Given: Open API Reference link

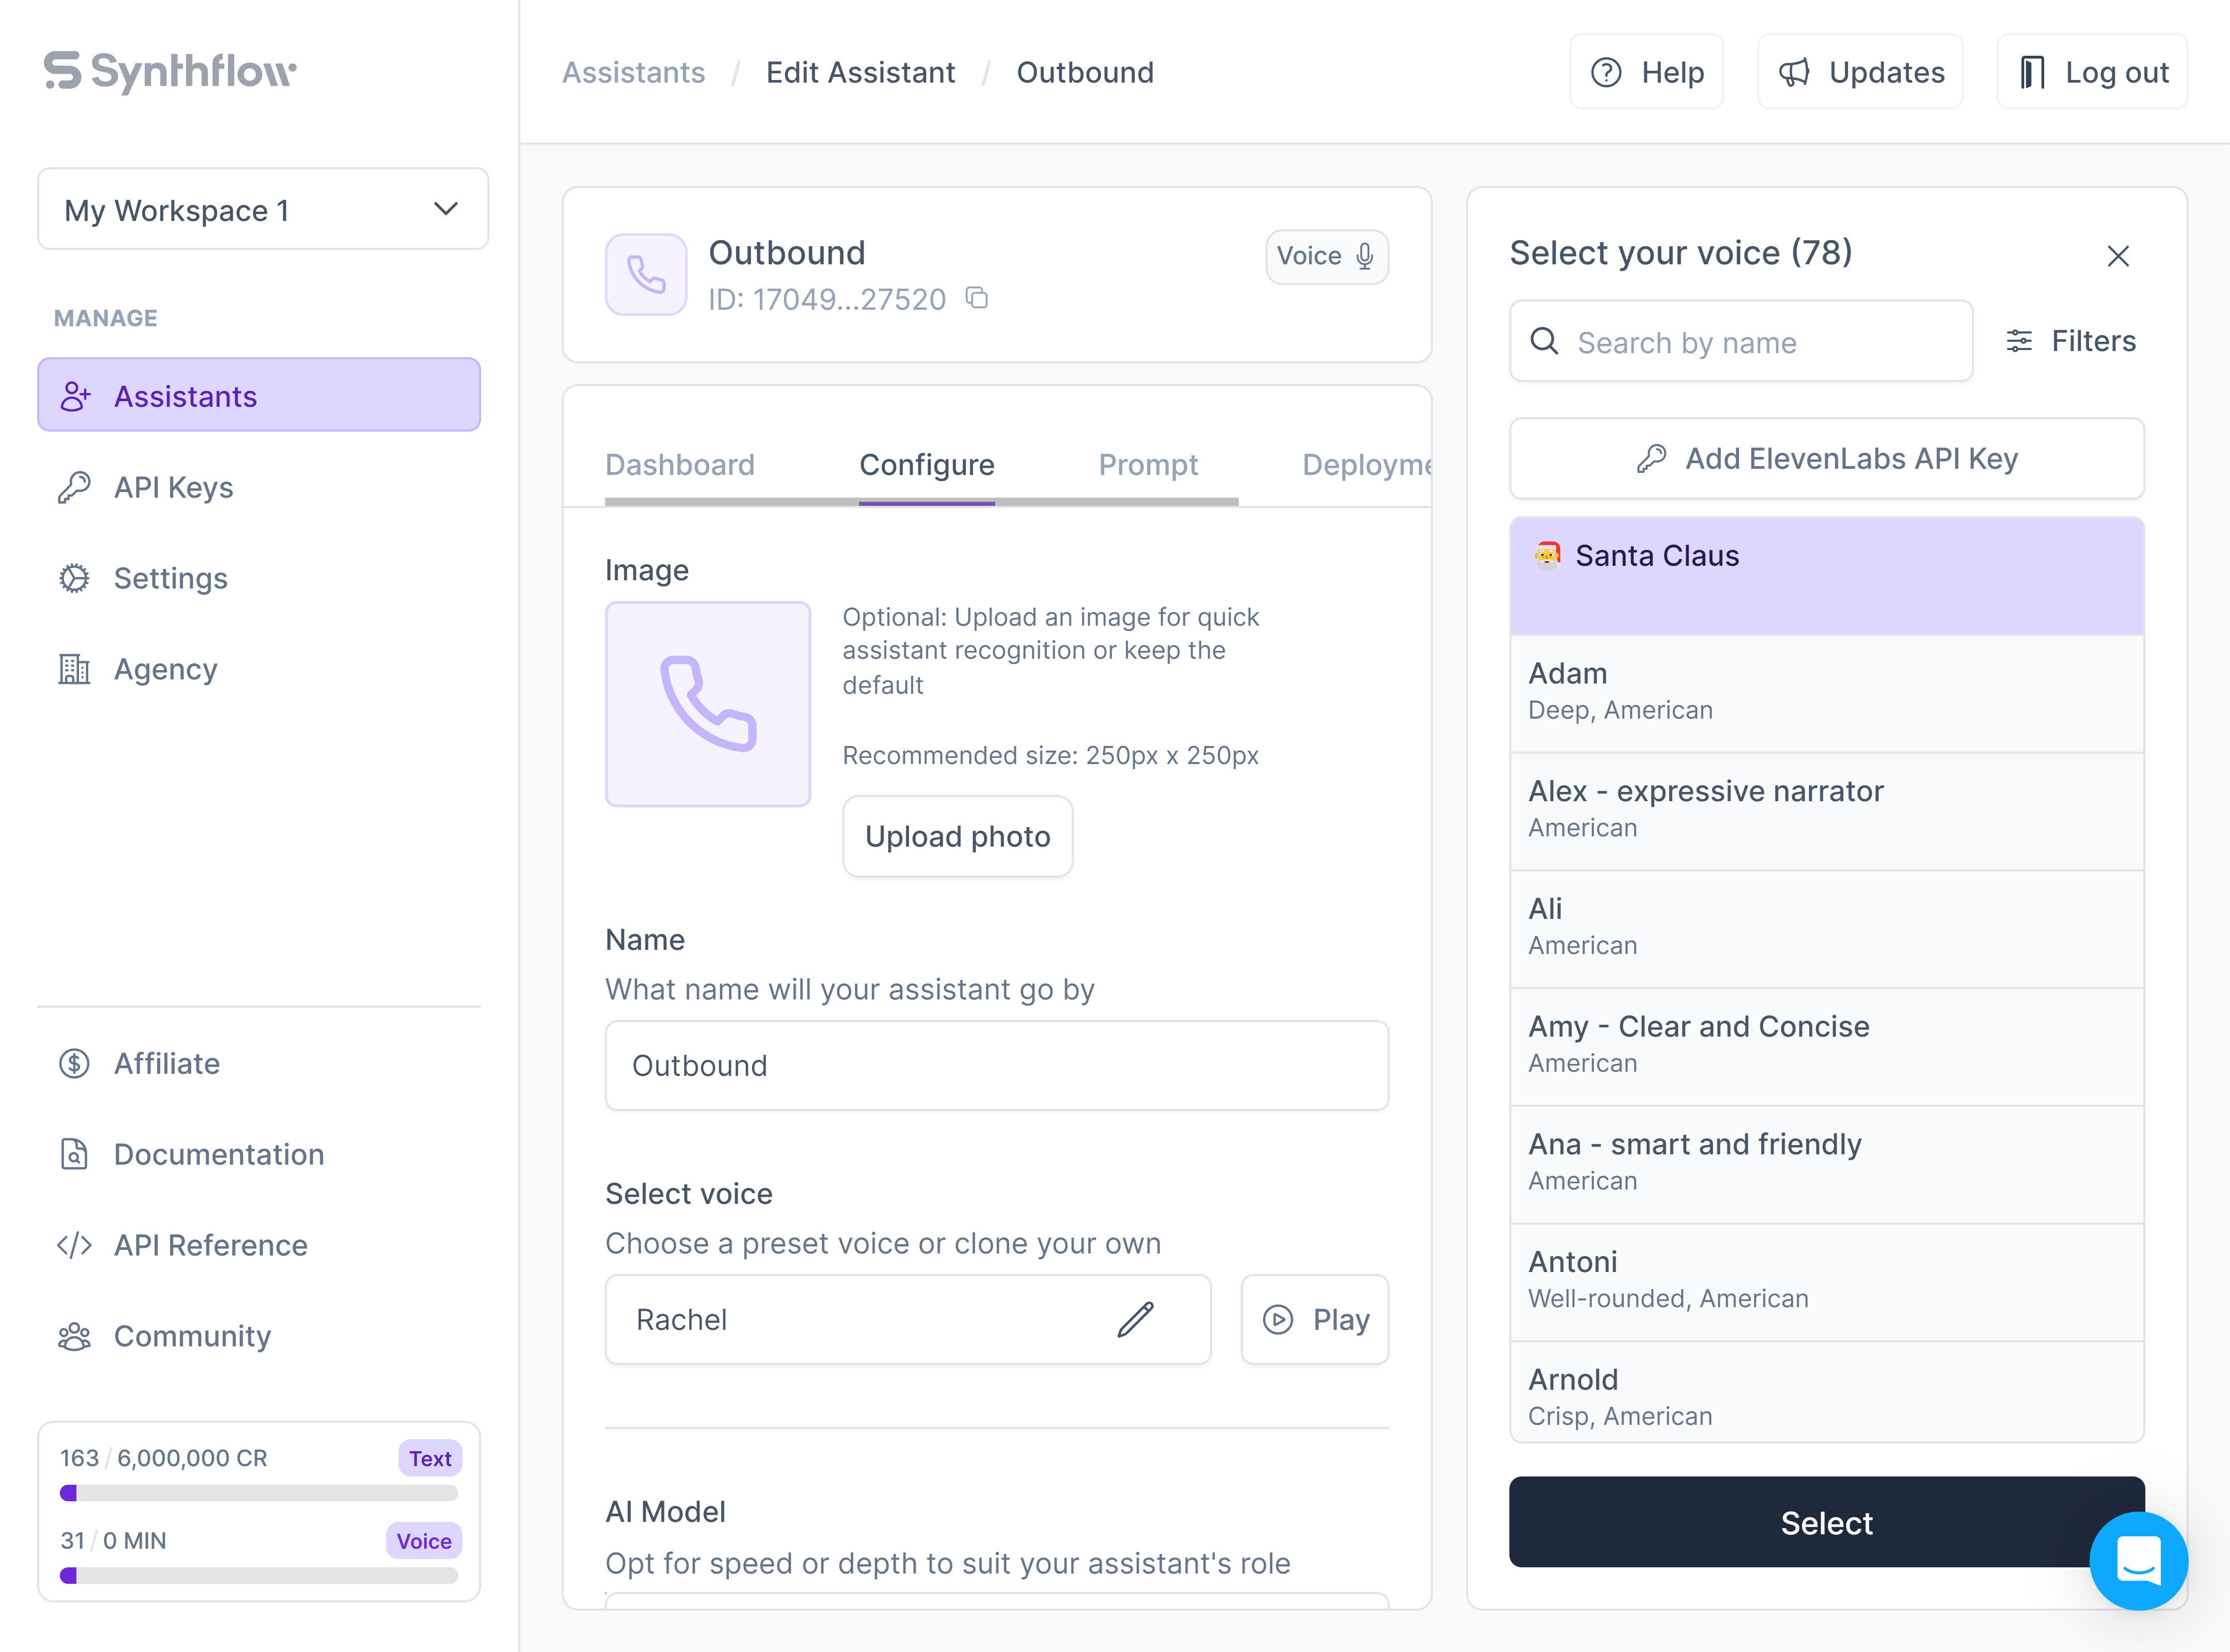Looking at the screenshot, I should [210, 1245].
